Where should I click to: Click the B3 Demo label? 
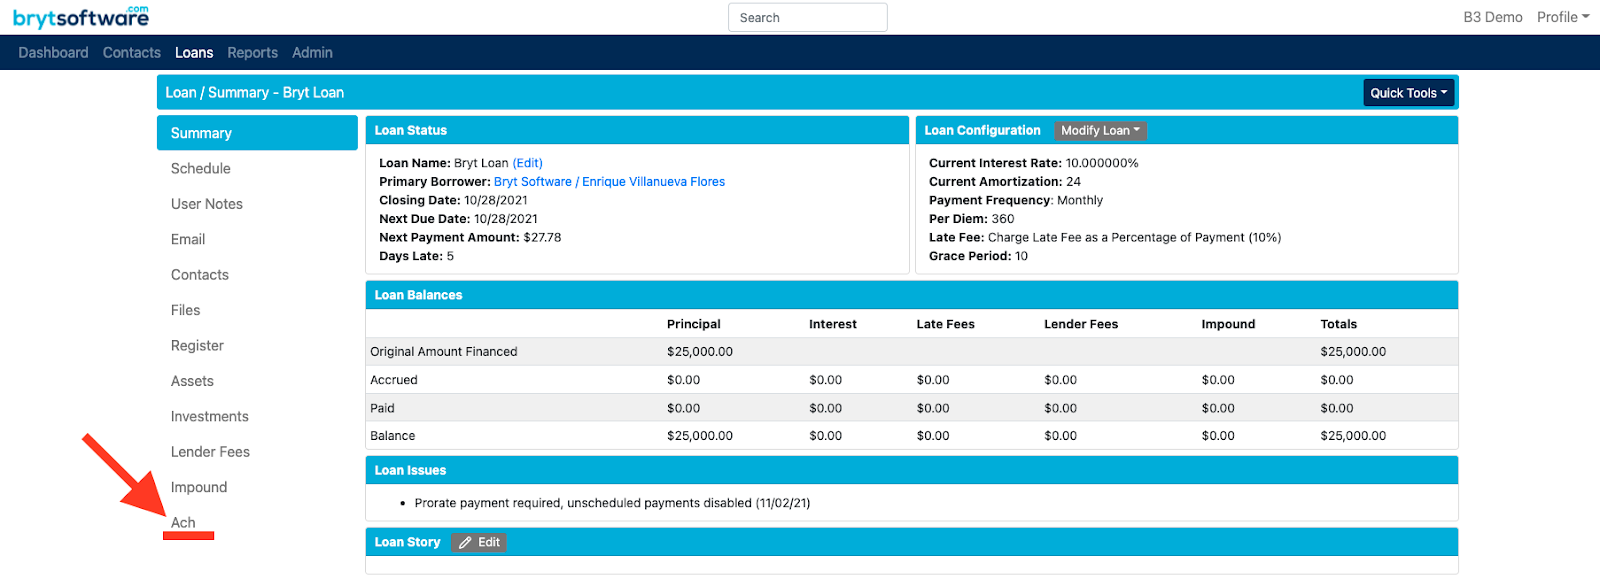[1492, 17]
